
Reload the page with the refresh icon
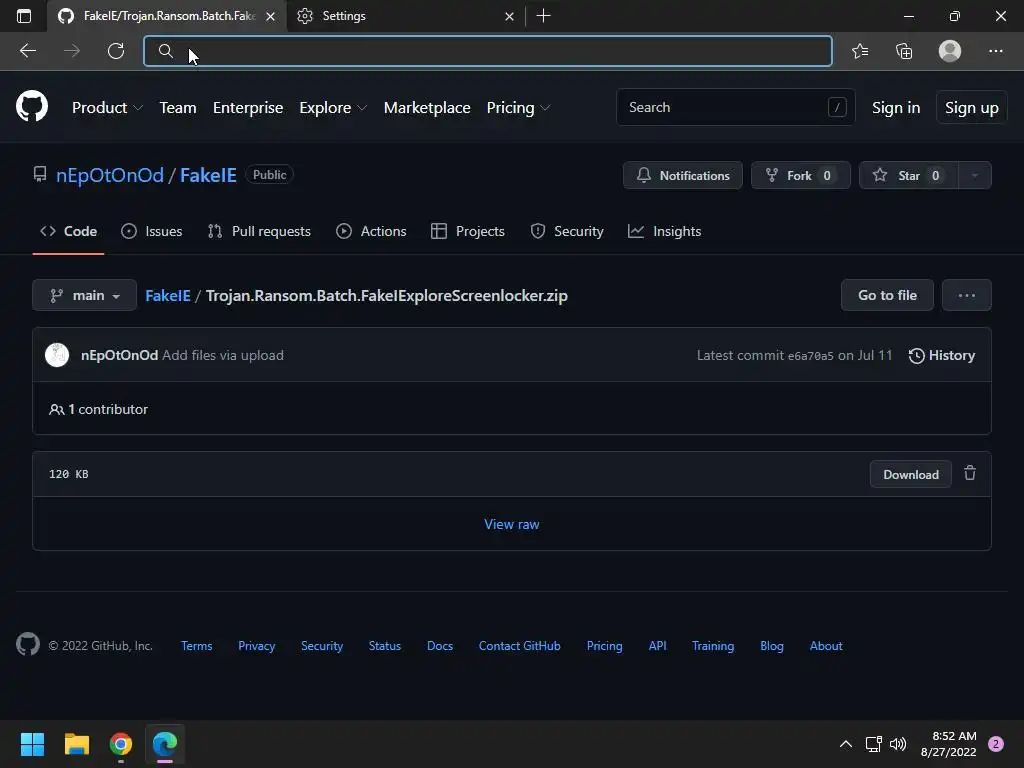pos(116,51)
